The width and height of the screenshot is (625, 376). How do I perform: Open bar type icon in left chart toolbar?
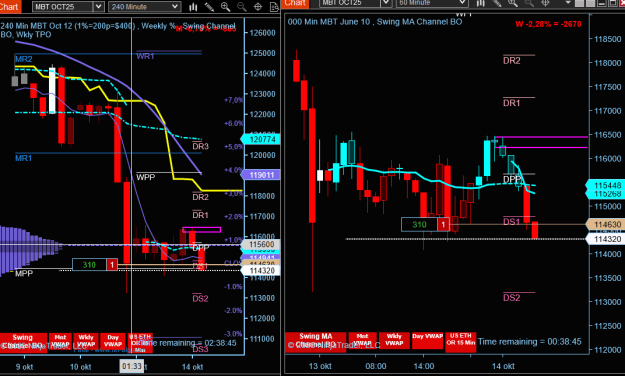point(193,6)
